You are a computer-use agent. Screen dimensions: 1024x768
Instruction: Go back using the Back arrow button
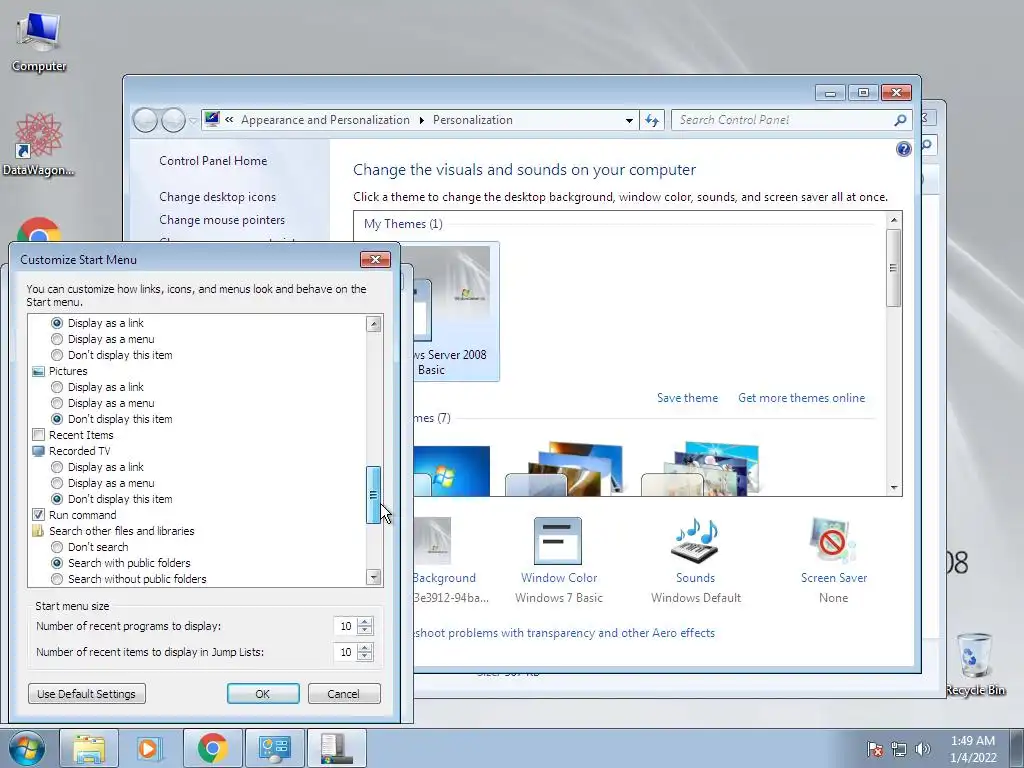146,120
